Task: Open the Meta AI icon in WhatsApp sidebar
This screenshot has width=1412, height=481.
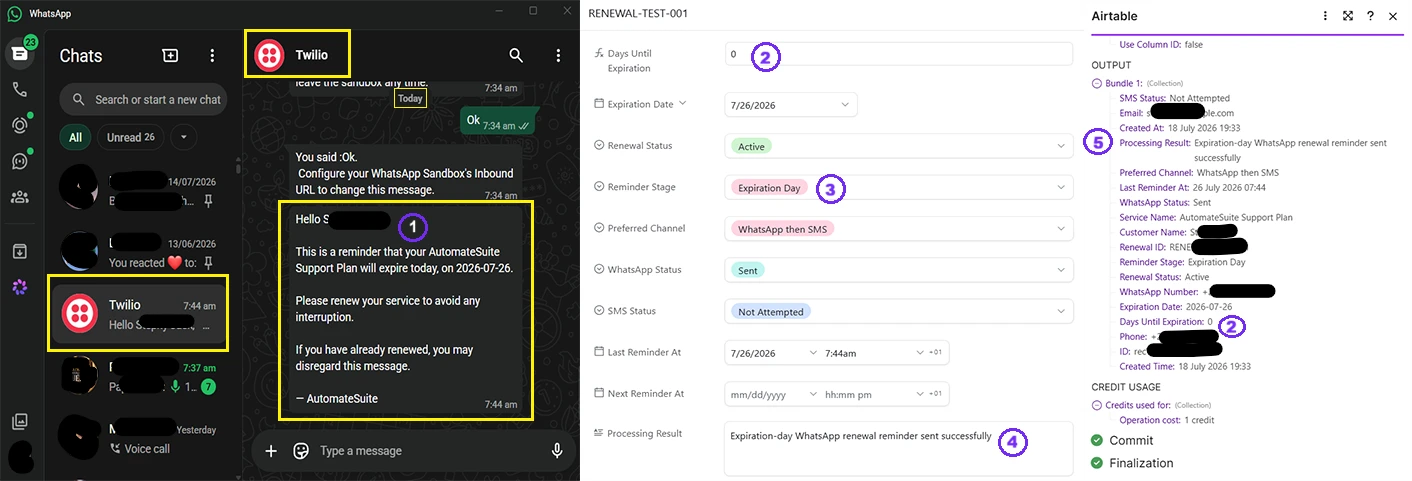Action: (x=18, y=287)
